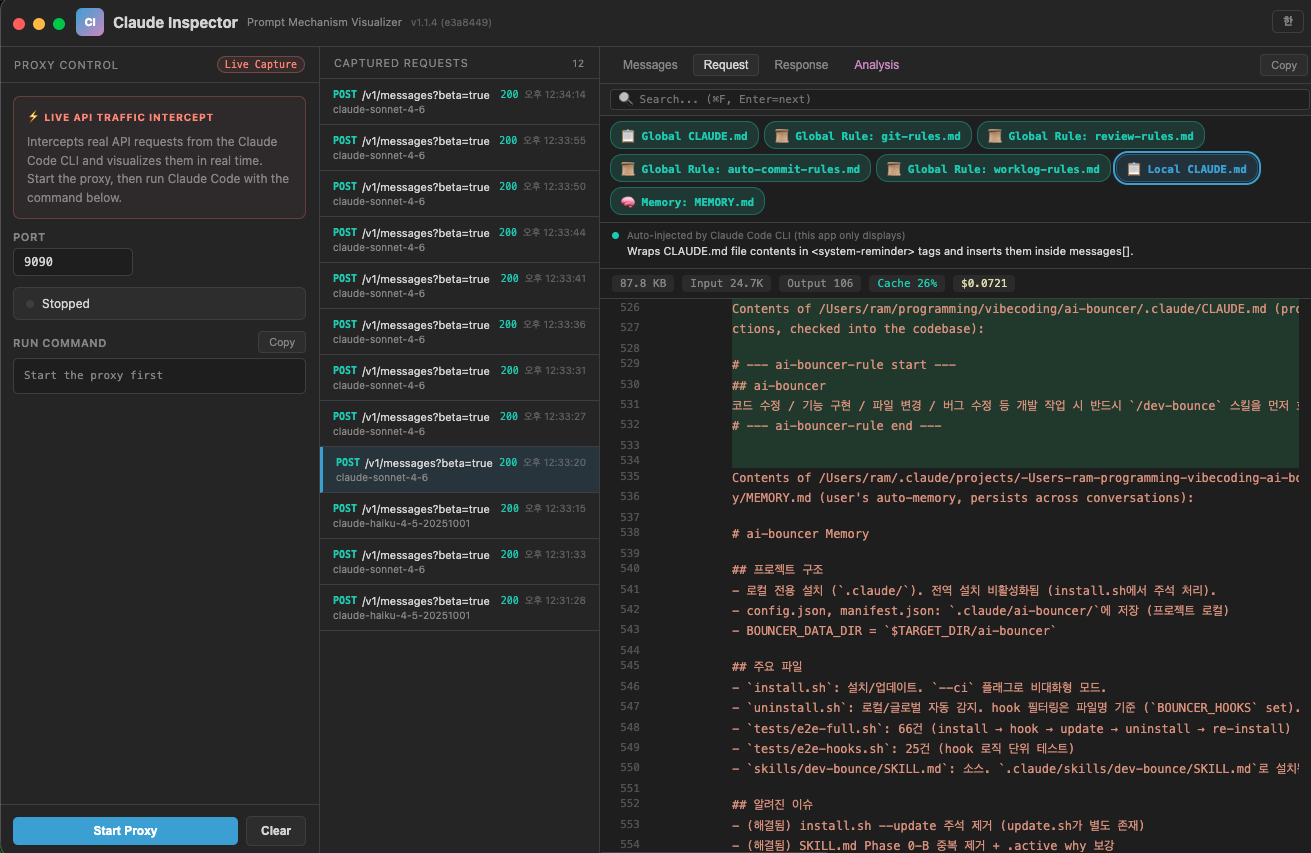Click the clipboard icon on the Local CLAUDE.md chip
Image resolution: width=1311 pixels, height=853 pixels.
1134,169
